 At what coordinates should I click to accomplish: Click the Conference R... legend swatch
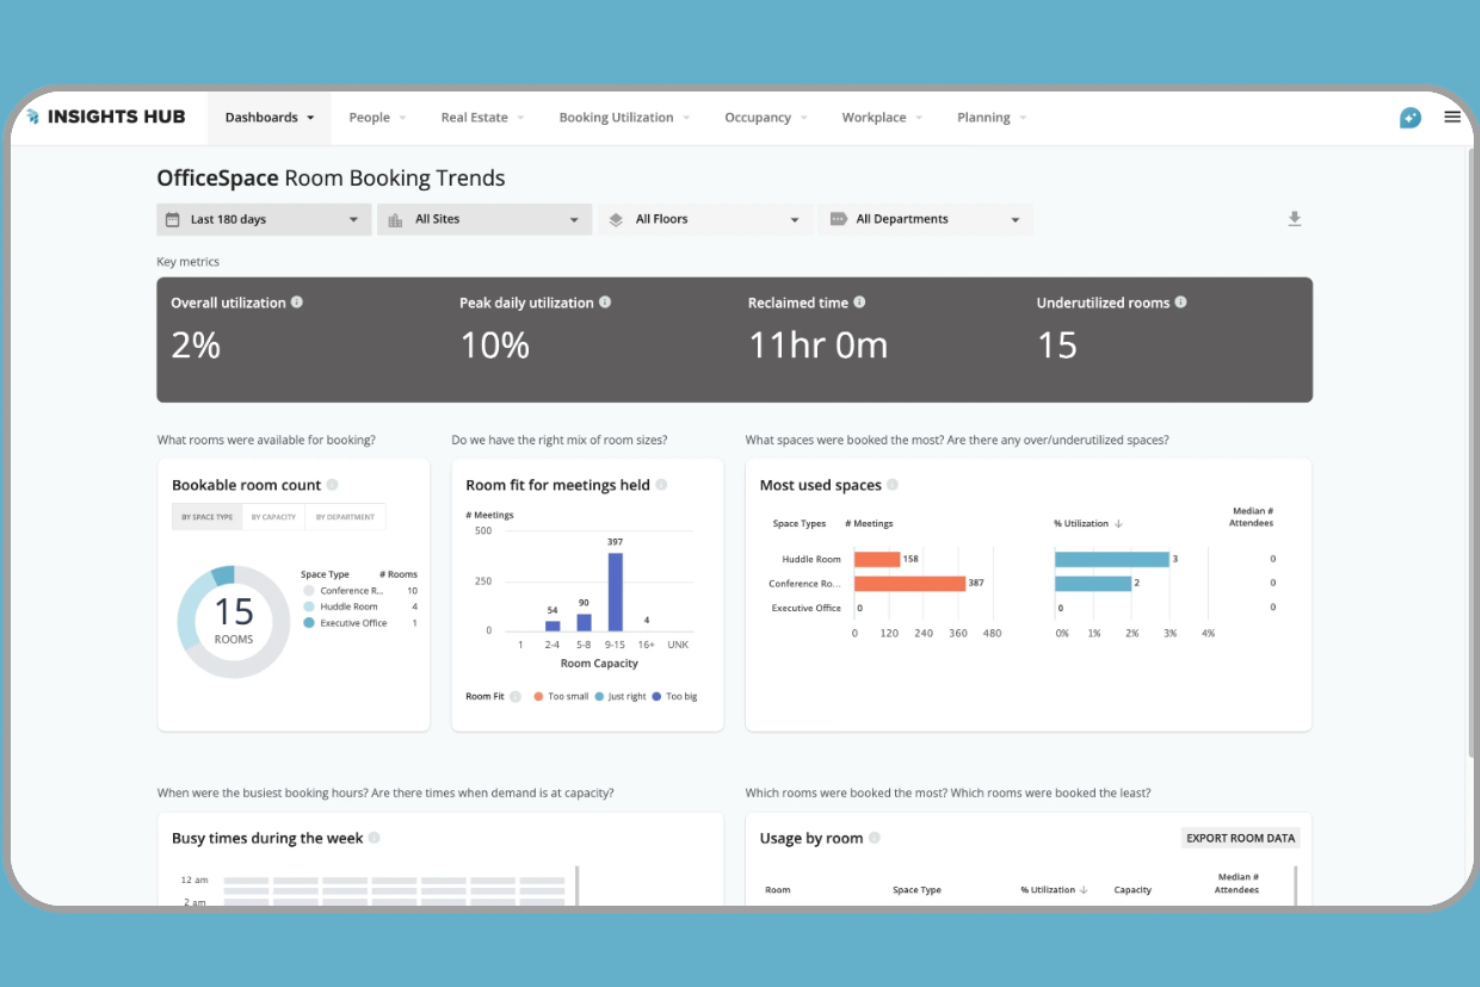309,591
